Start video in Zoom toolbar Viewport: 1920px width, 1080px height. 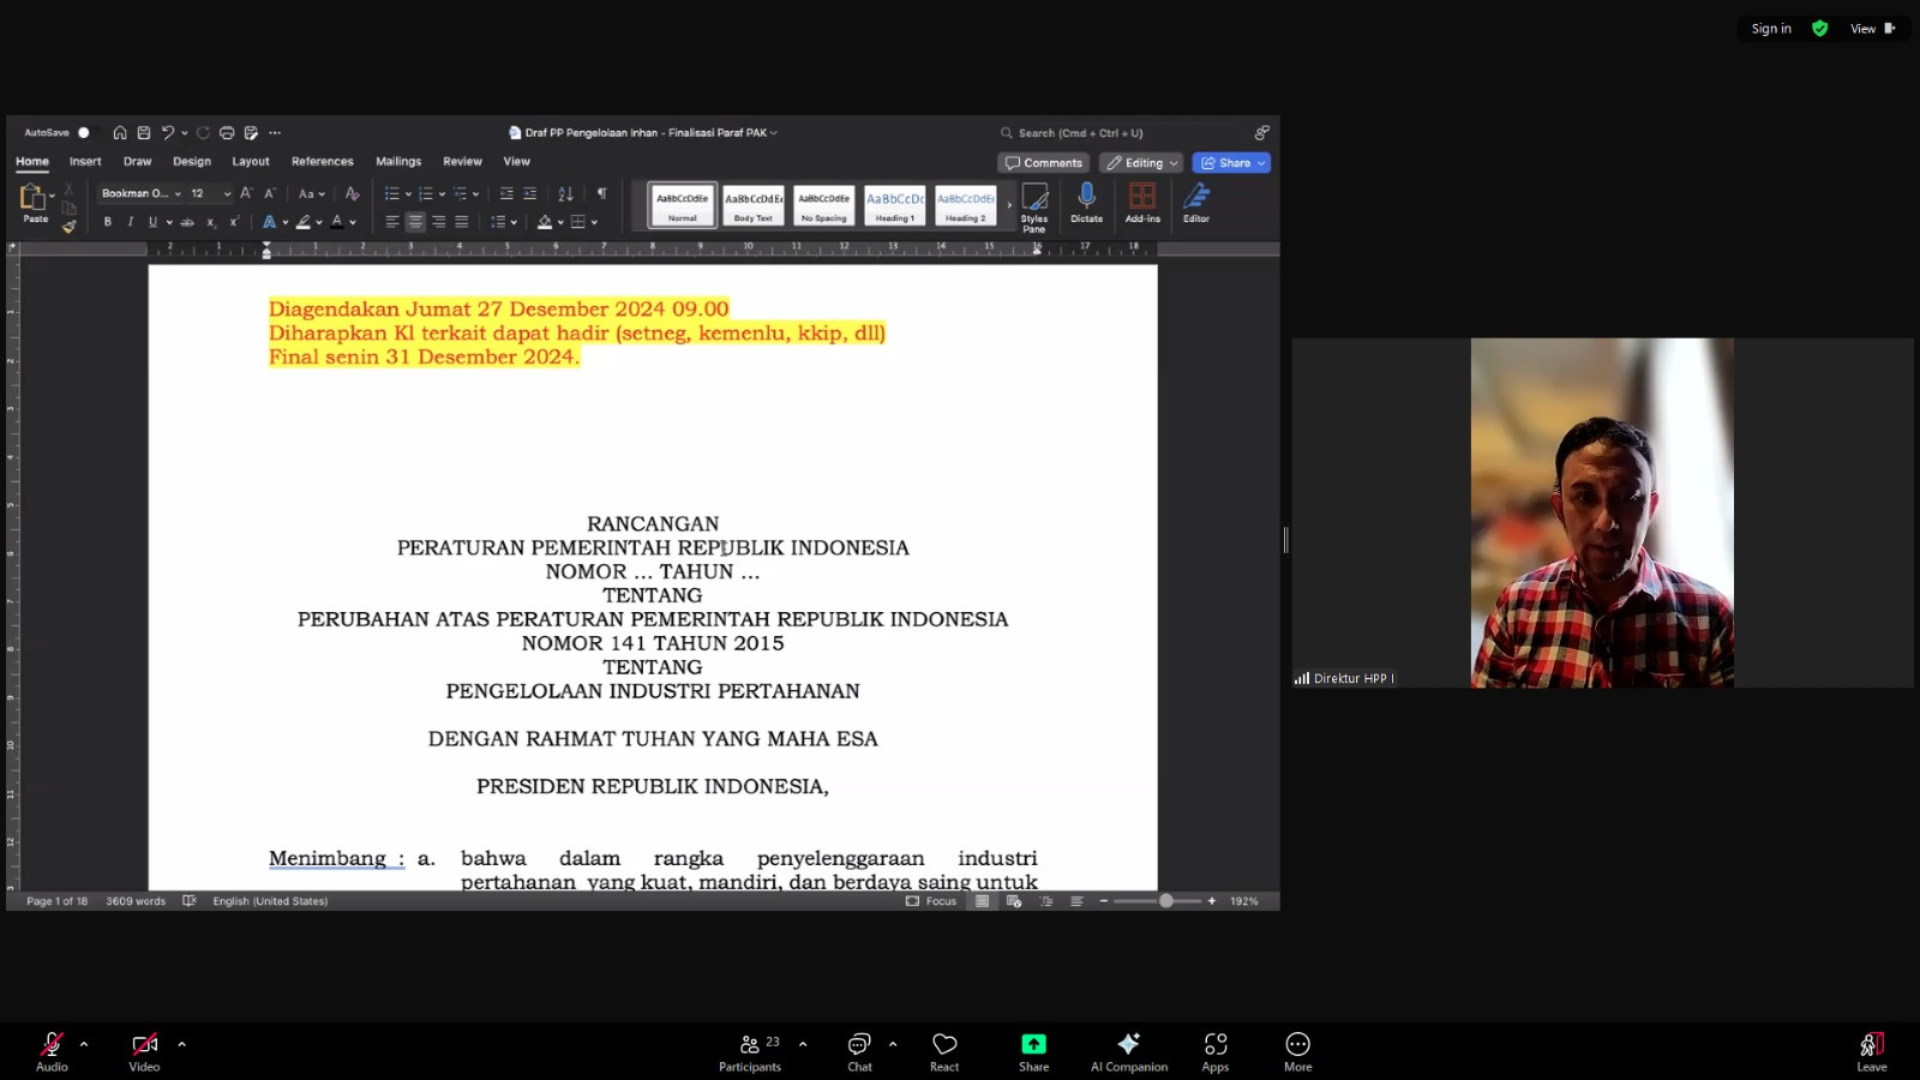(x=144, y=1052)
